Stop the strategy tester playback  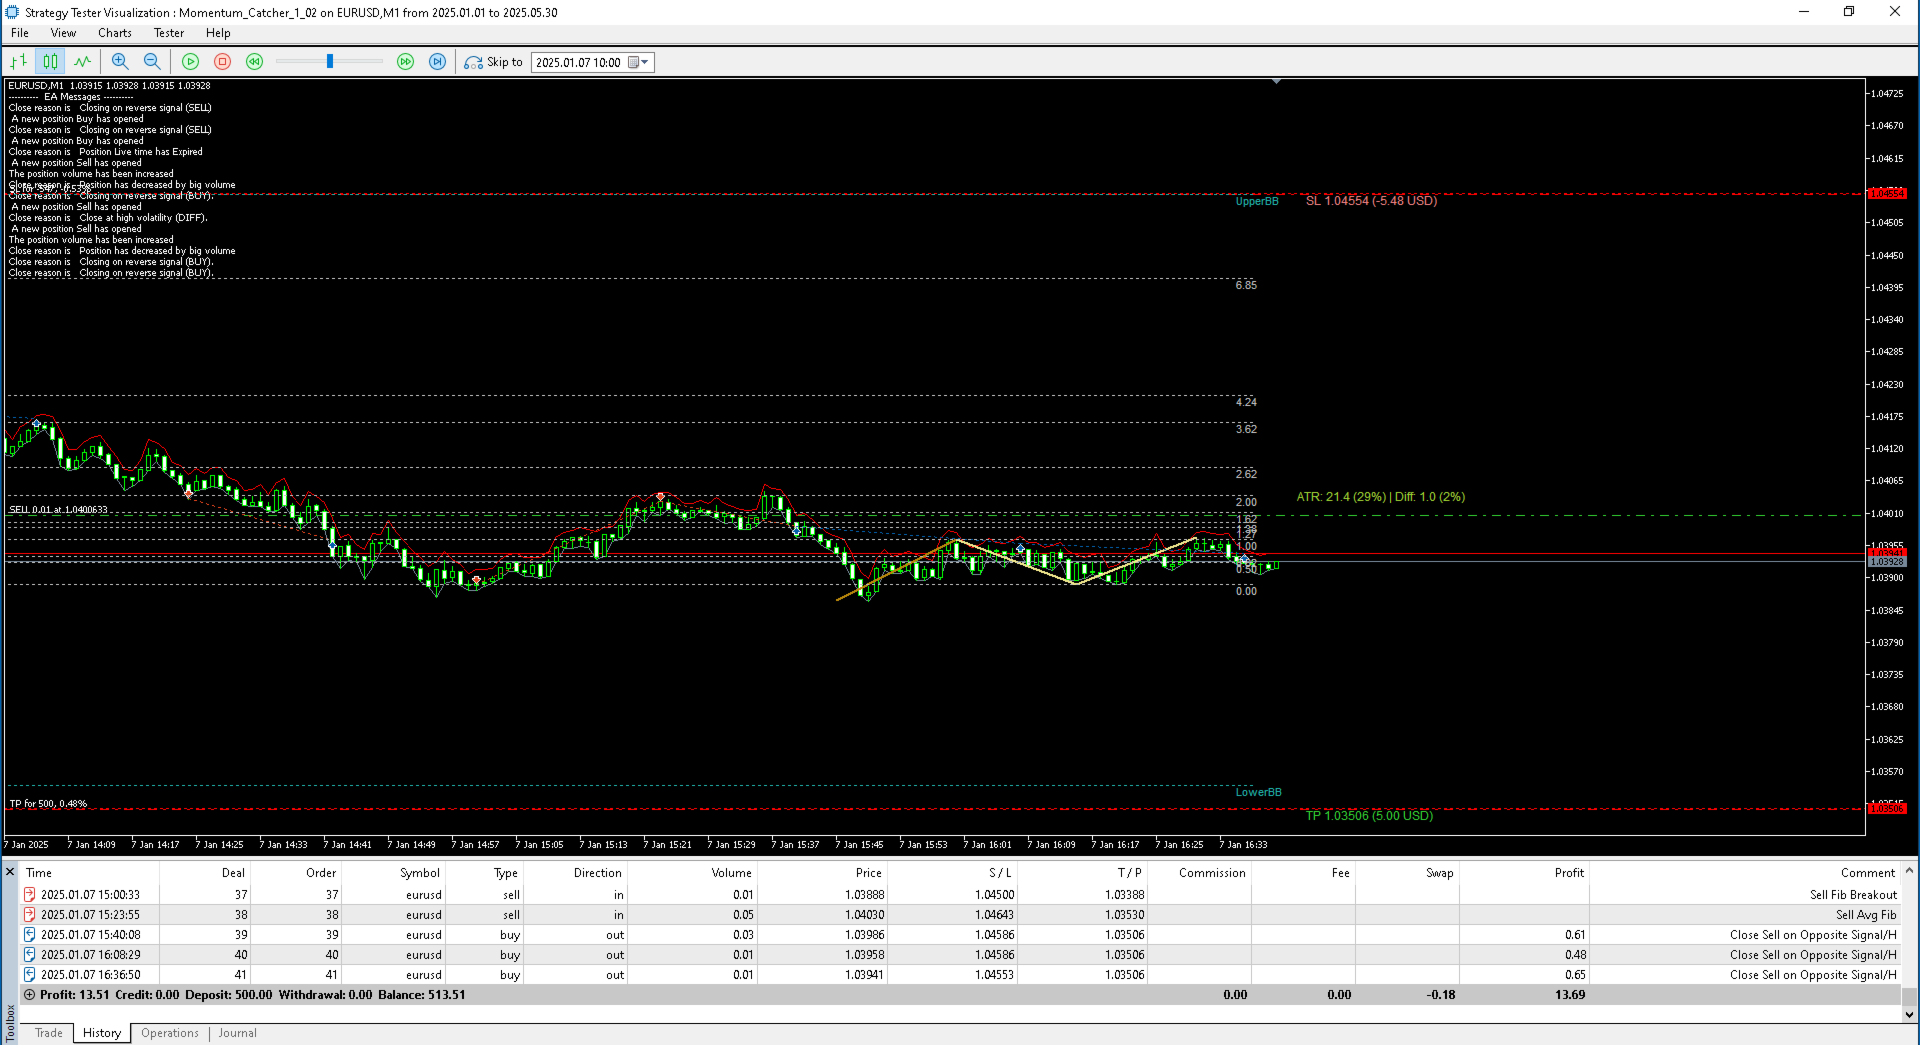tap(222, 61)
